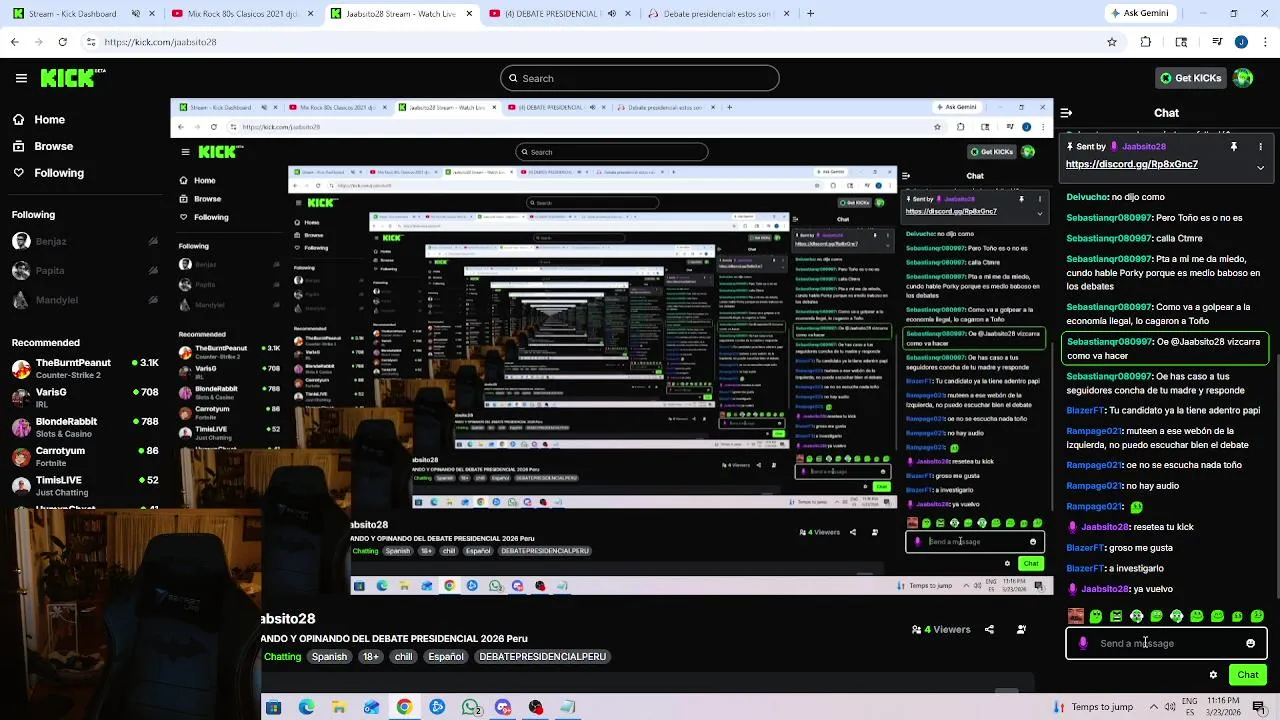1280x720 pixels.
Task: Select the chill tag
Action: 403,657
